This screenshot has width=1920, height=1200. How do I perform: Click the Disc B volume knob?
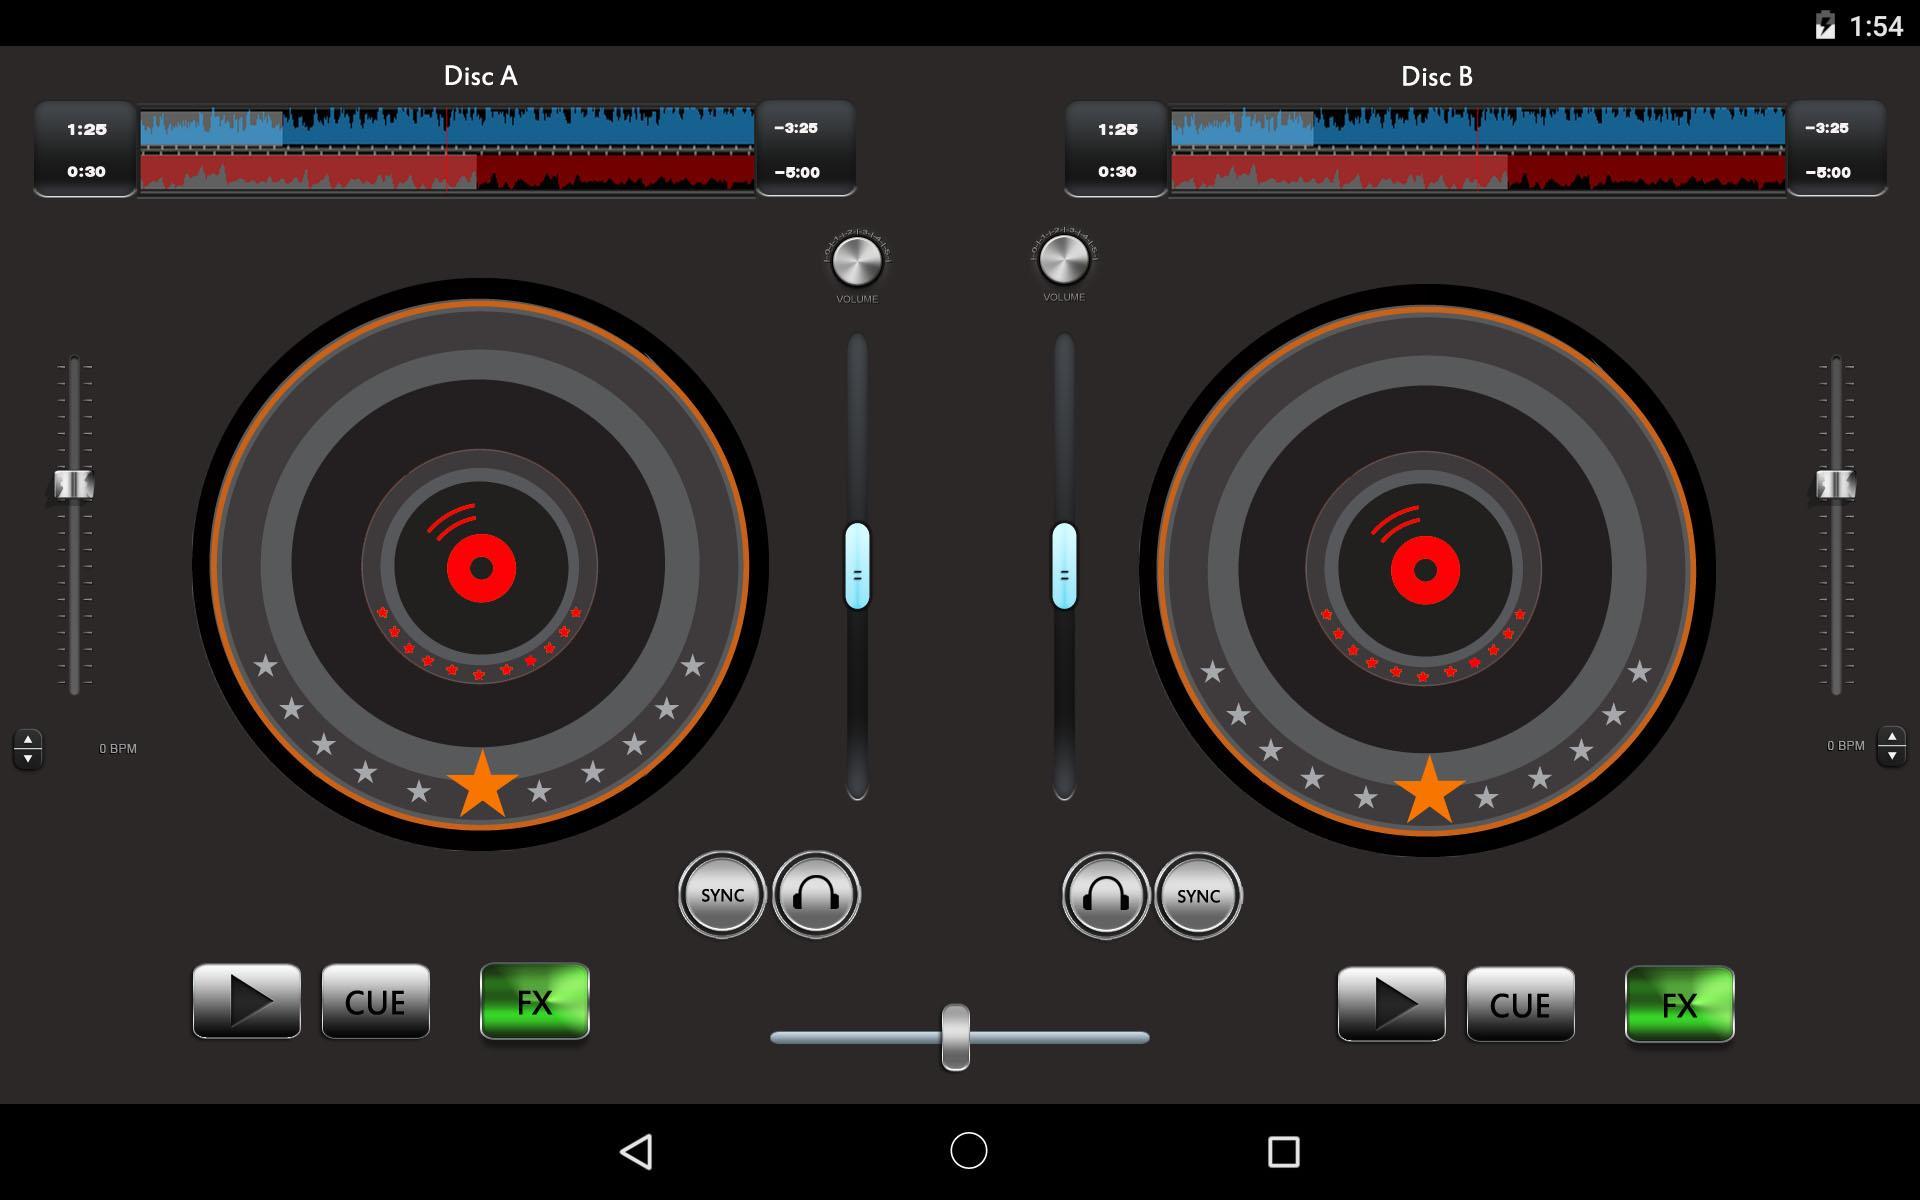tap(1064, 259)
